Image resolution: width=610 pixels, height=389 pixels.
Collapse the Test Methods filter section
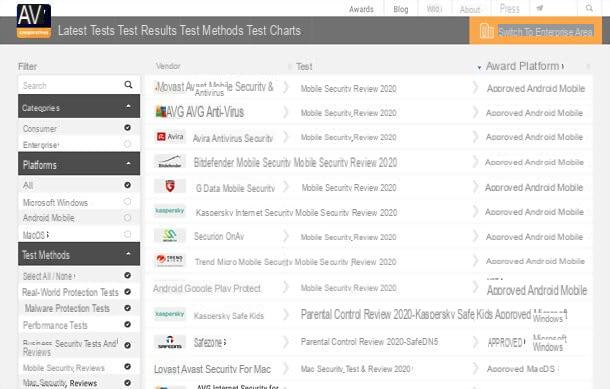tap(128, 254)
